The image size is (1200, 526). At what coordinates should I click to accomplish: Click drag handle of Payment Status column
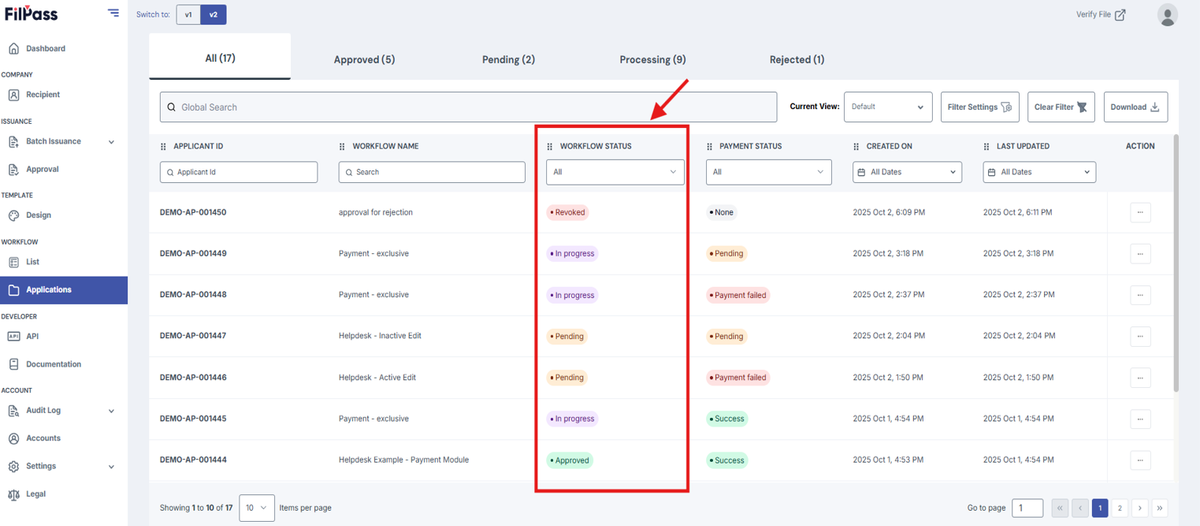pos(710,146)
